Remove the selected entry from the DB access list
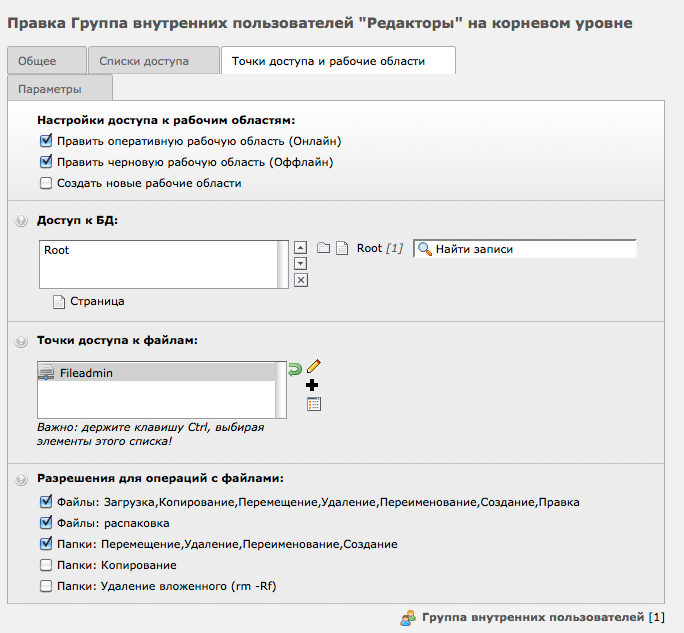 point(301,280)
